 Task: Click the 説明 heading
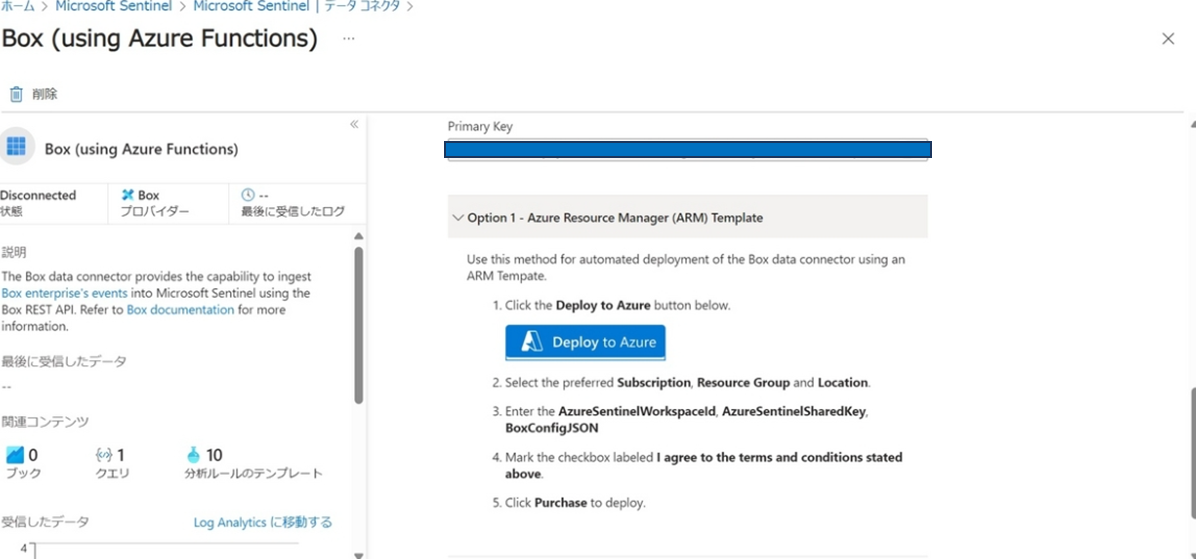click(x=14, y=252)
